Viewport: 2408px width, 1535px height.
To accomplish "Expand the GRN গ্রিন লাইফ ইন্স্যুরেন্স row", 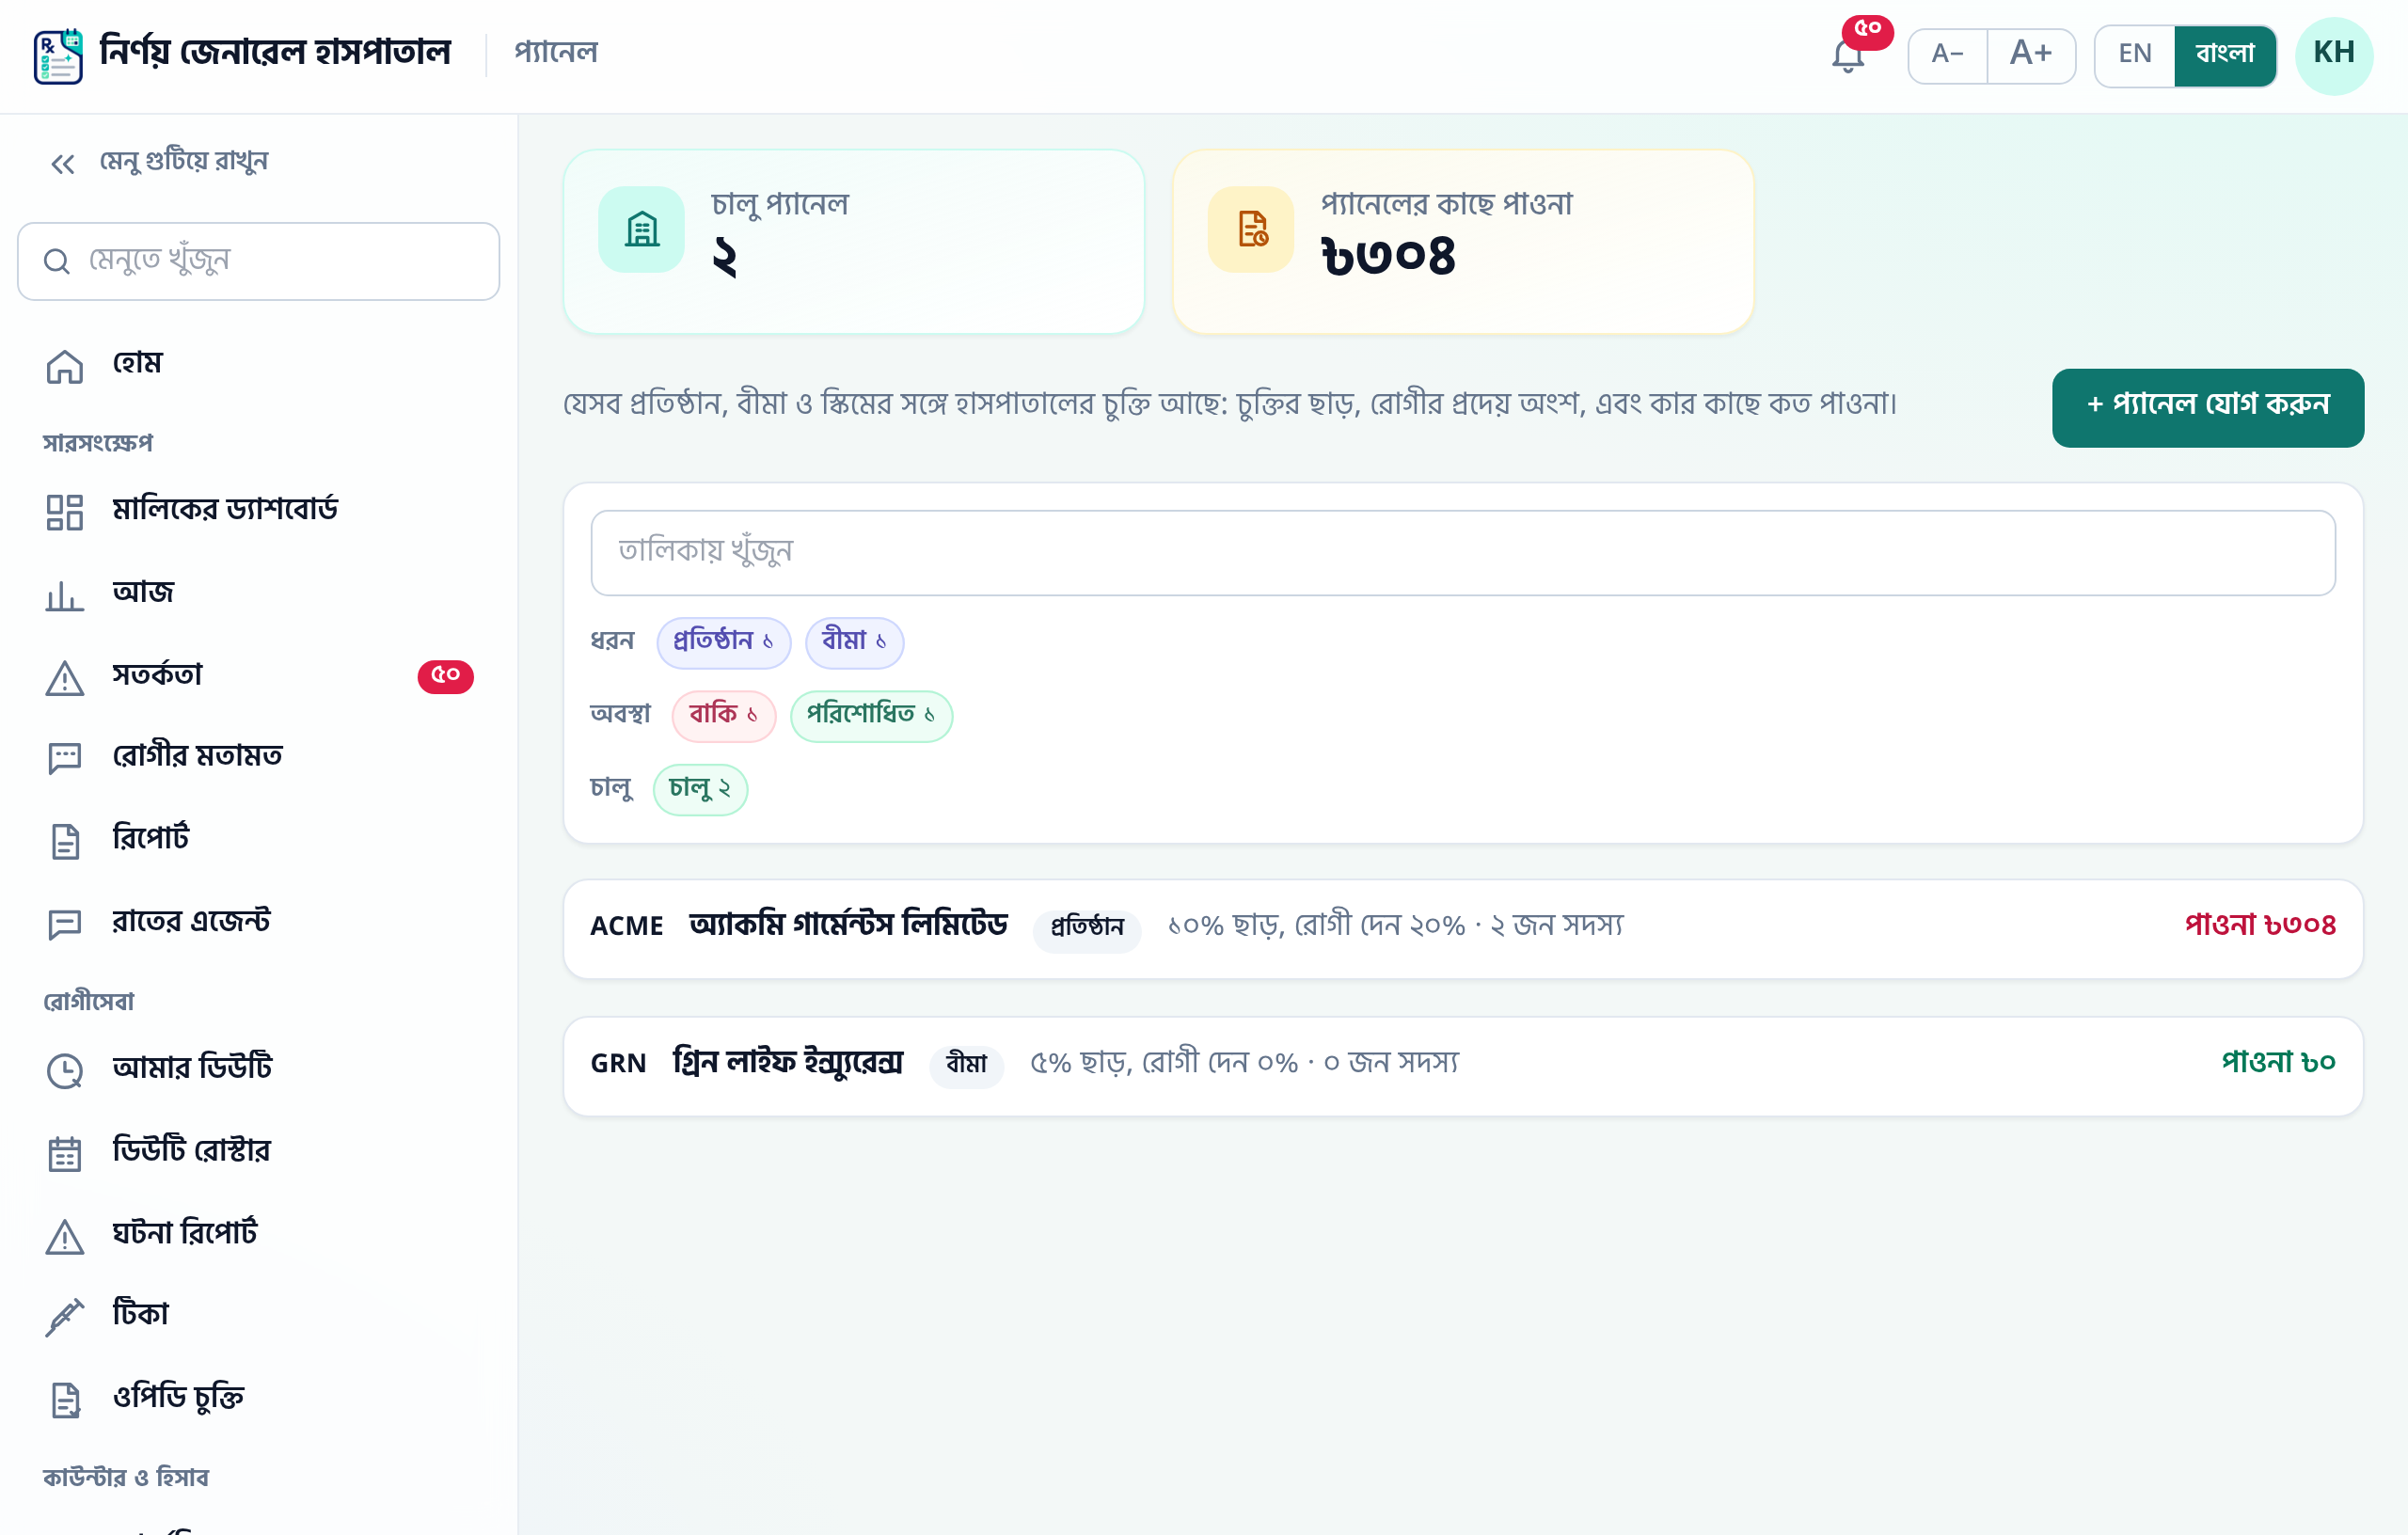I will 1463,1066.
